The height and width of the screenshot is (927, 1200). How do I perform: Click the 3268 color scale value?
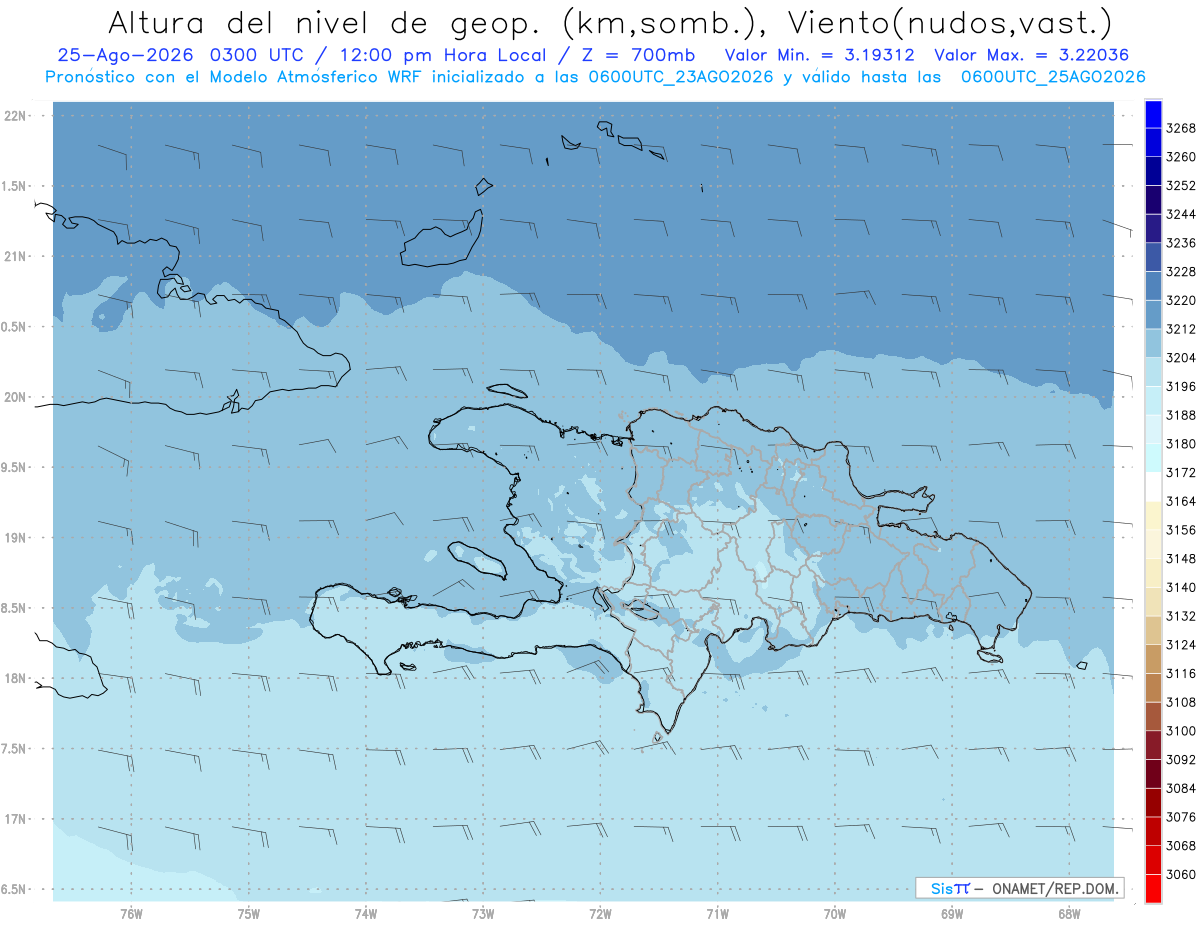(x=1180, y=128)
